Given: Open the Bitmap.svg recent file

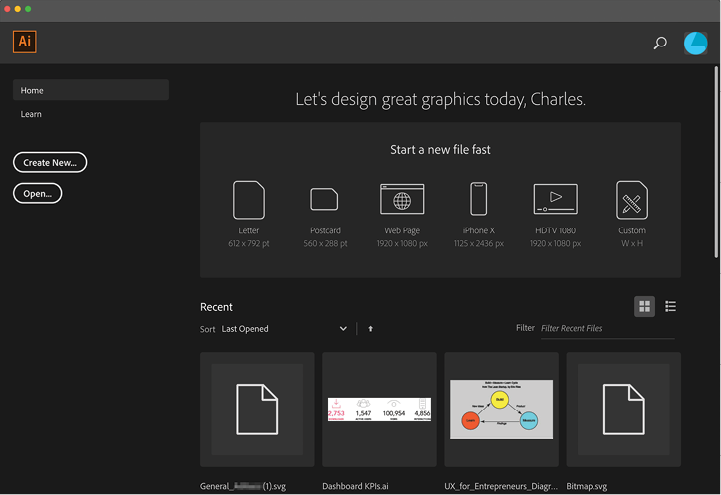Looking at the screenshot, I should coord(623,409).
